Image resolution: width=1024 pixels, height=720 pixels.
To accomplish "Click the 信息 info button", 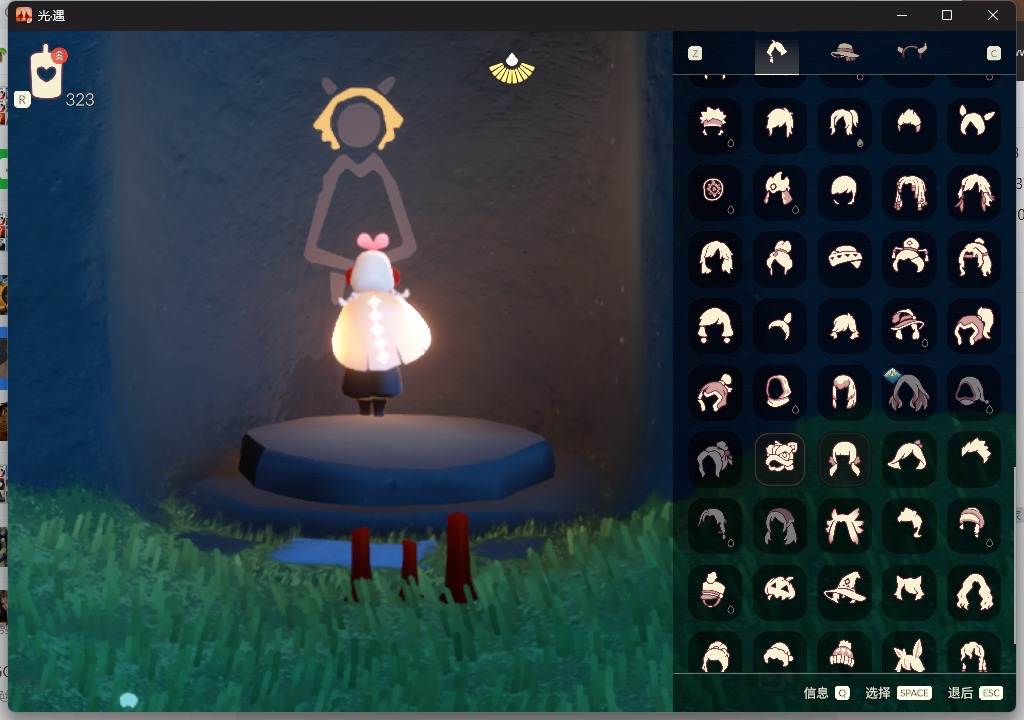I will coord(826,693).
